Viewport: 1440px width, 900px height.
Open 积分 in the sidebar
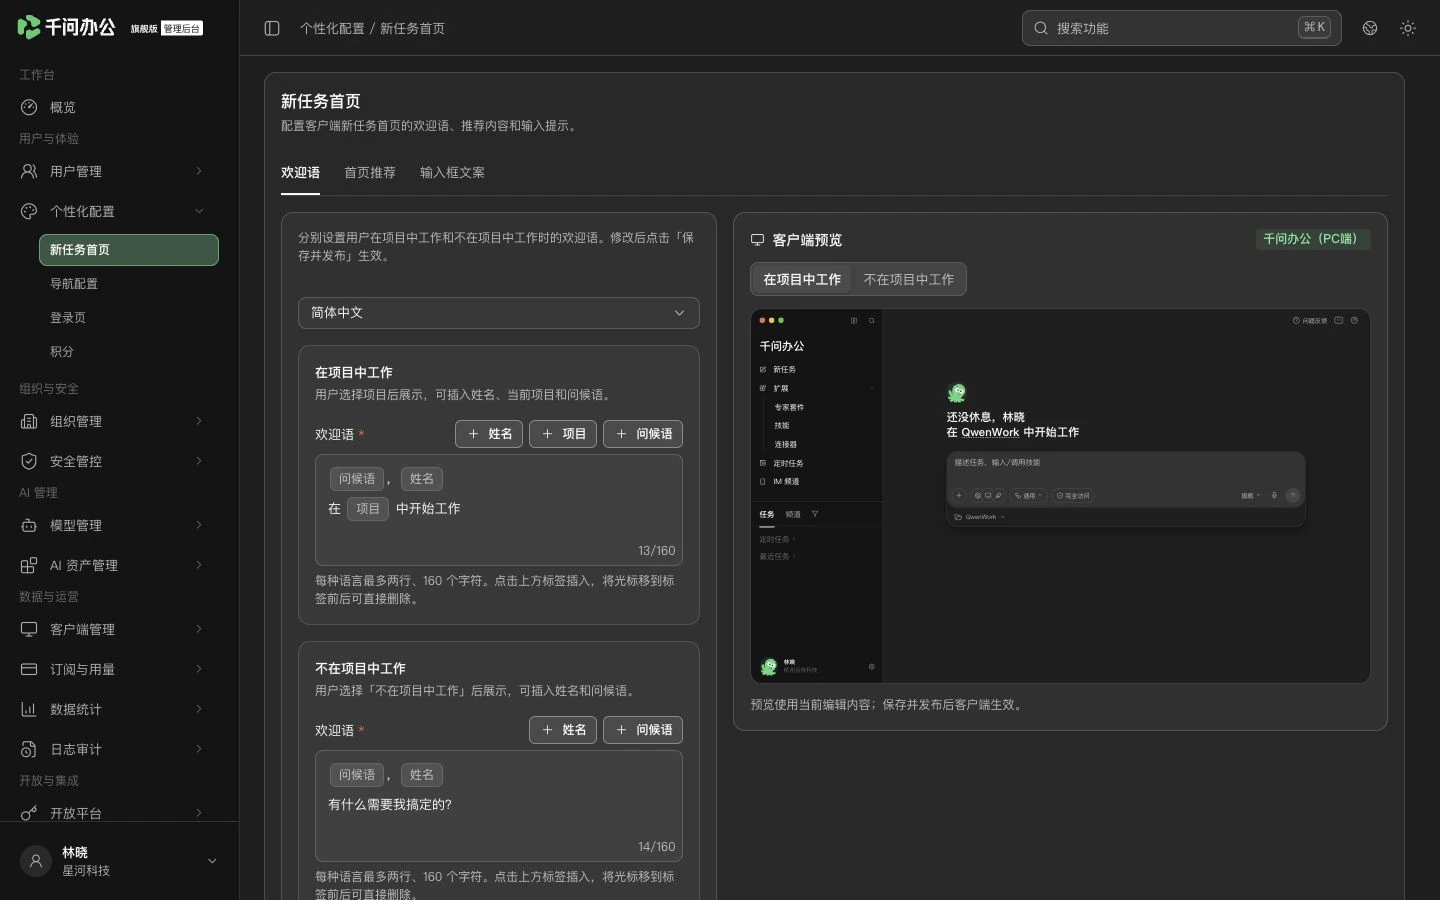[129, 352]
